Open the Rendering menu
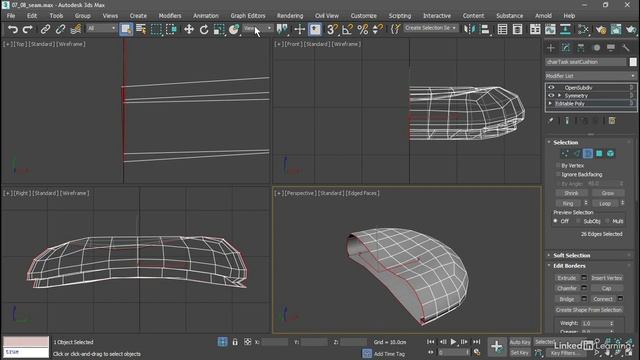The height and width of the screenshot is (360, 640). [x=290, y=16]
